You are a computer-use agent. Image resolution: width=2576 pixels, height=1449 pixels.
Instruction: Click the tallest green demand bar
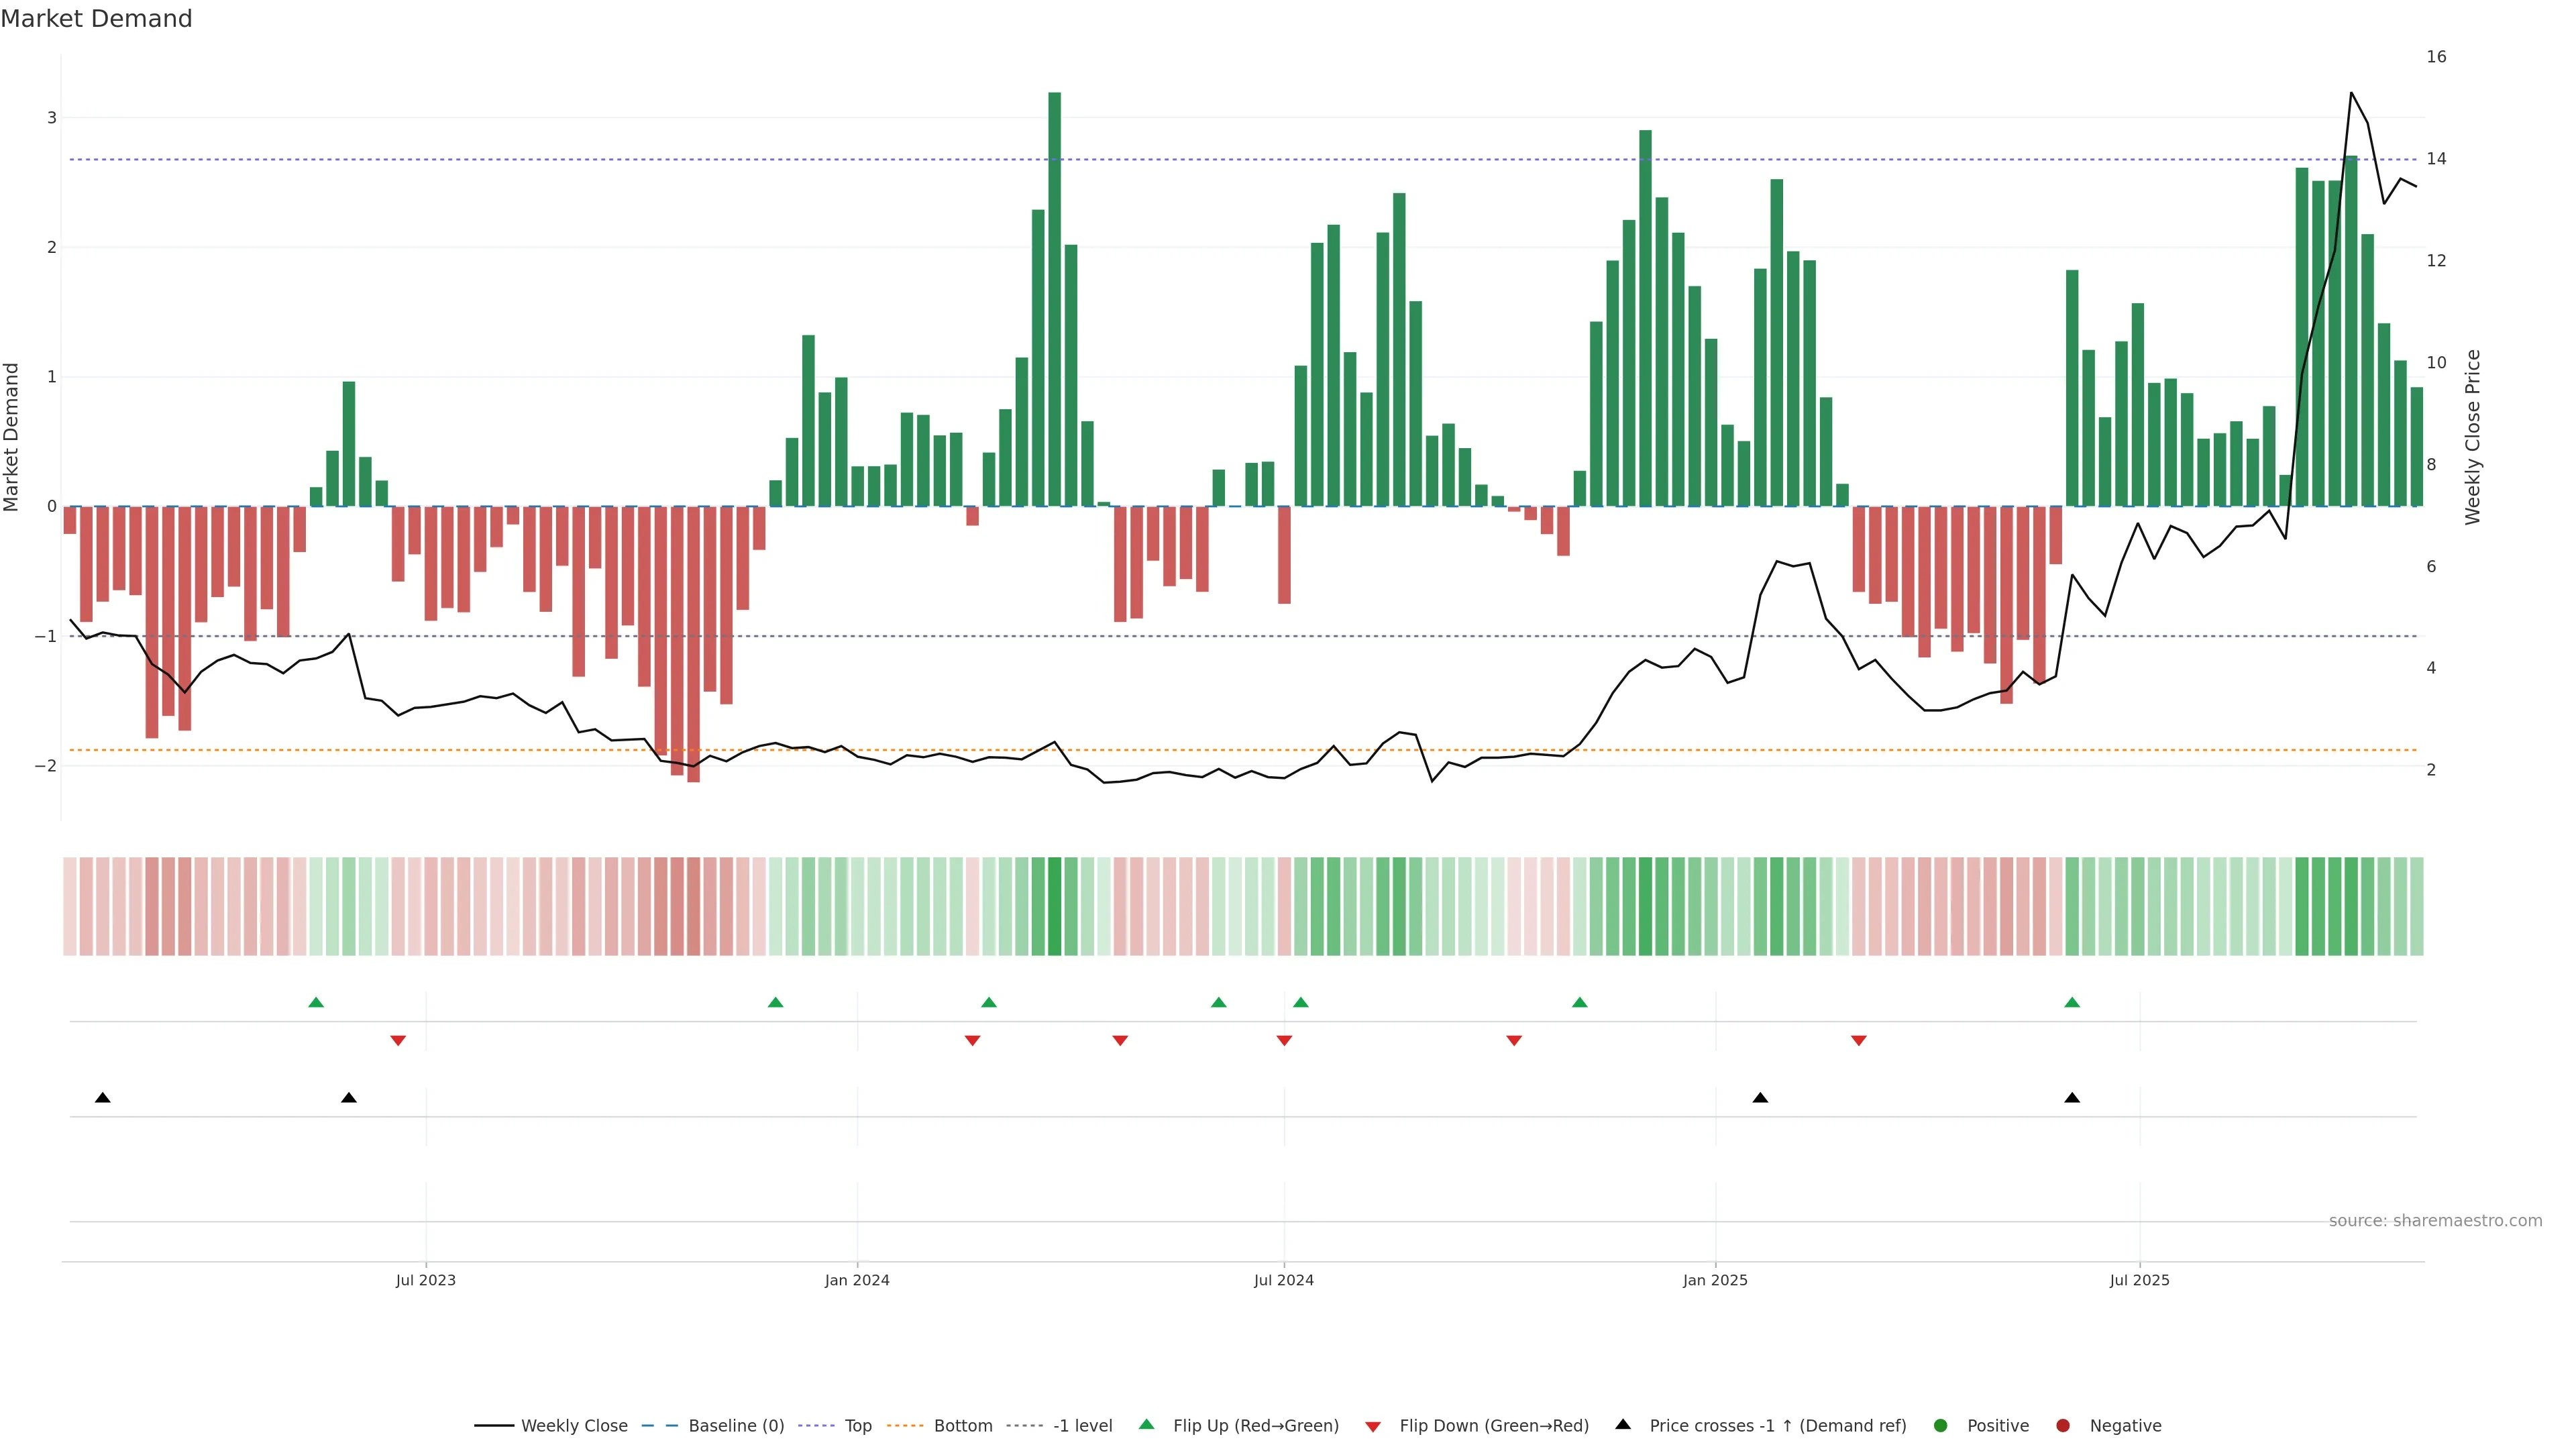1054,300
